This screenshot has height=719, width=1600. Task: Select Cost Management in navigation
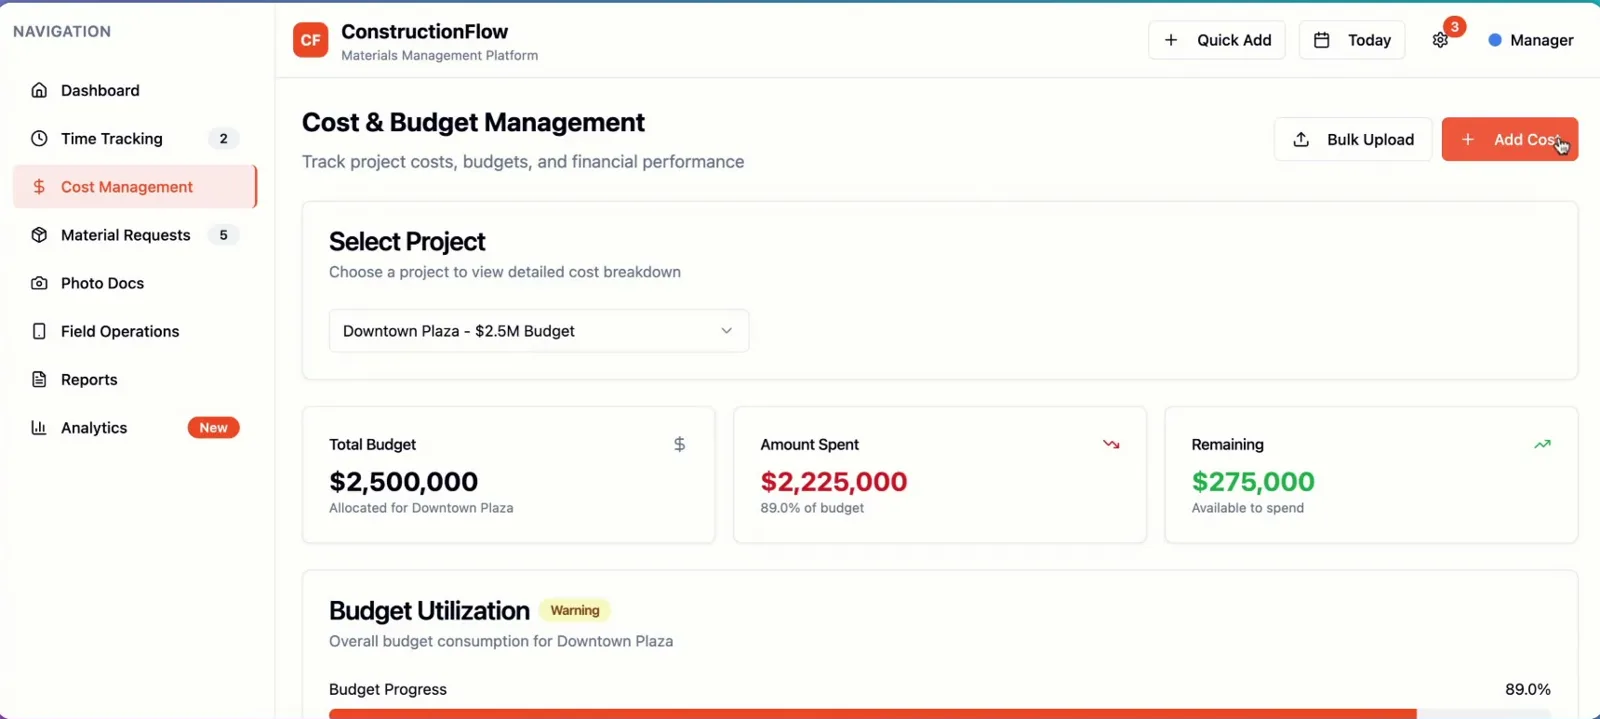click(x=135, y=187)
